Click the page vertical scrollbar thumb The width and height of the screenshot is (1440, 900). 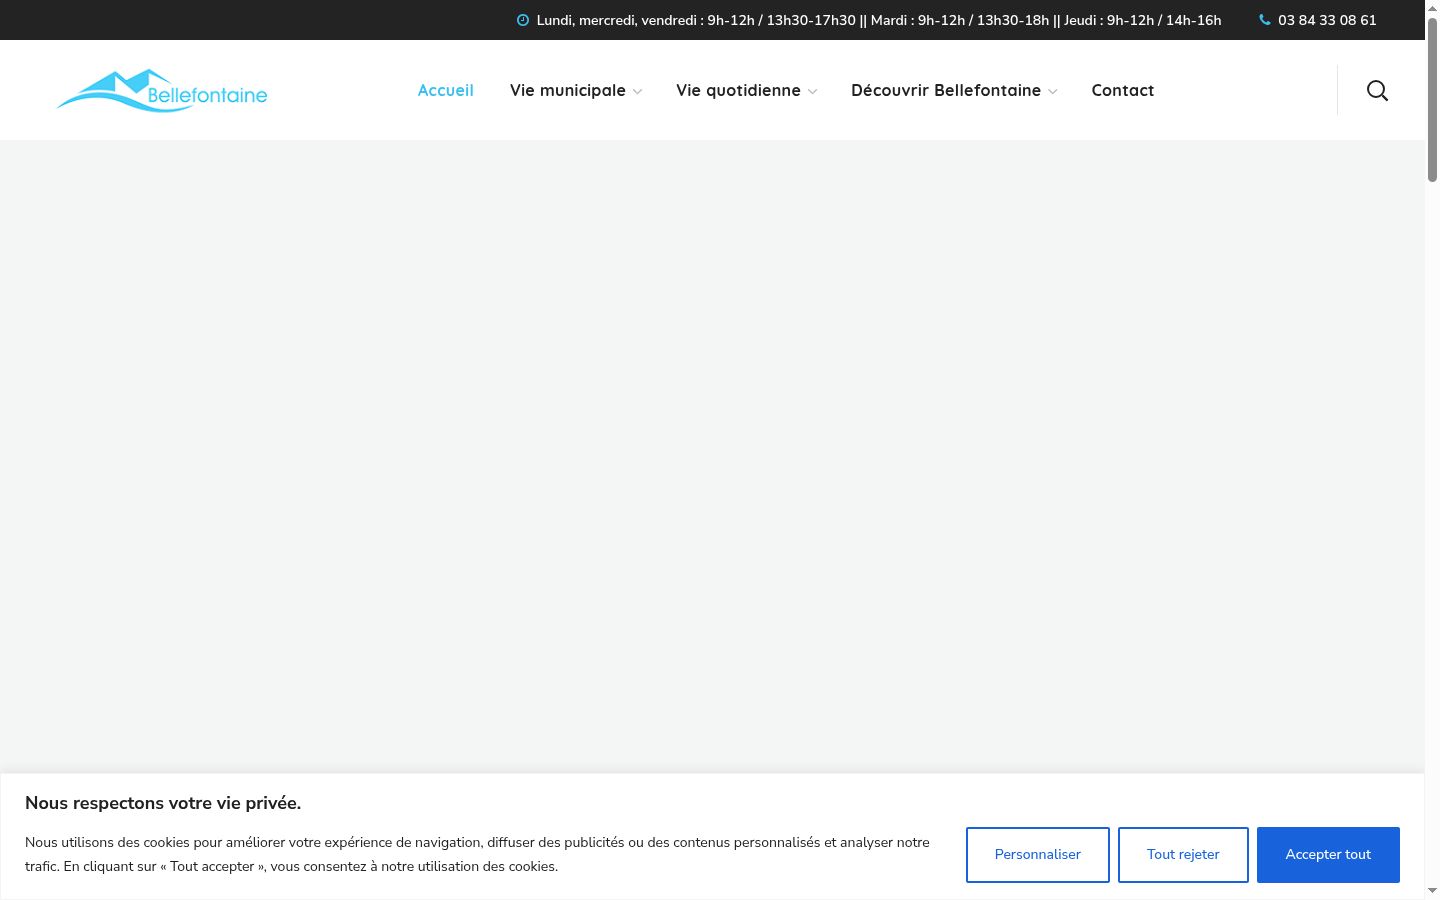(x=1432, y=98)
